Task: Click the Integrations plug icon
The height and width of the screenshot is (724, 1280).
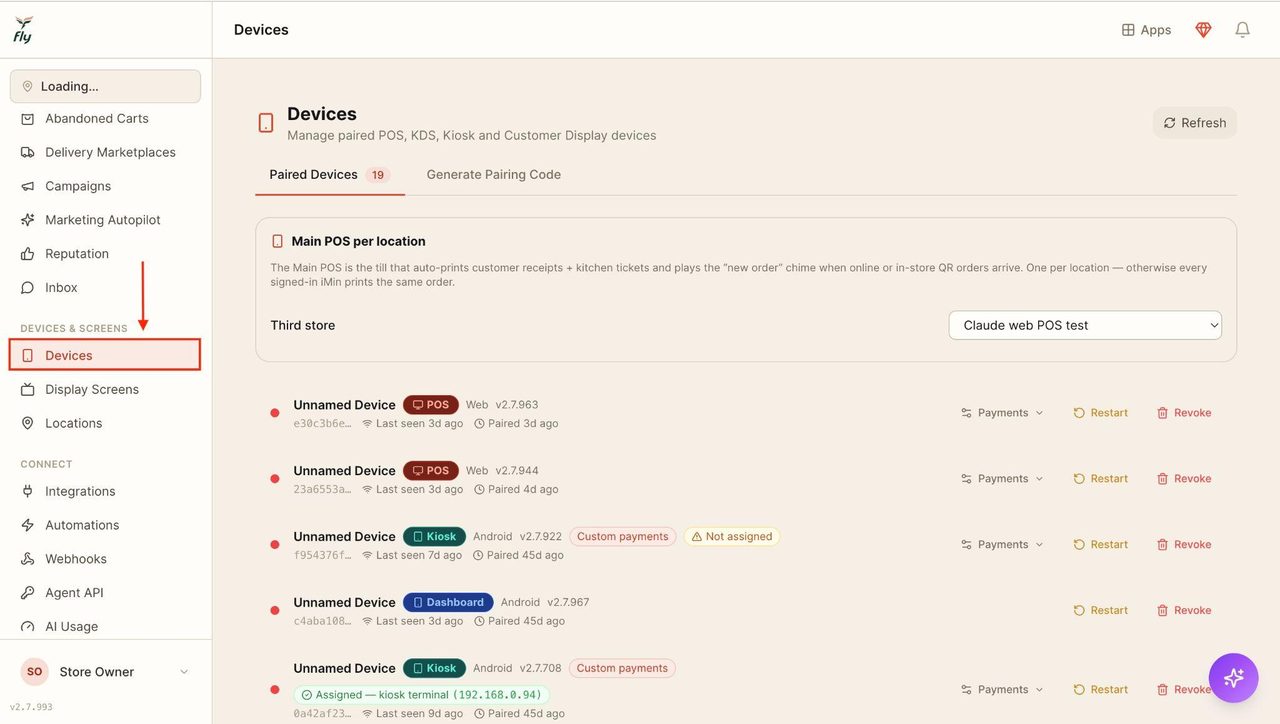Action: point(28,492)
